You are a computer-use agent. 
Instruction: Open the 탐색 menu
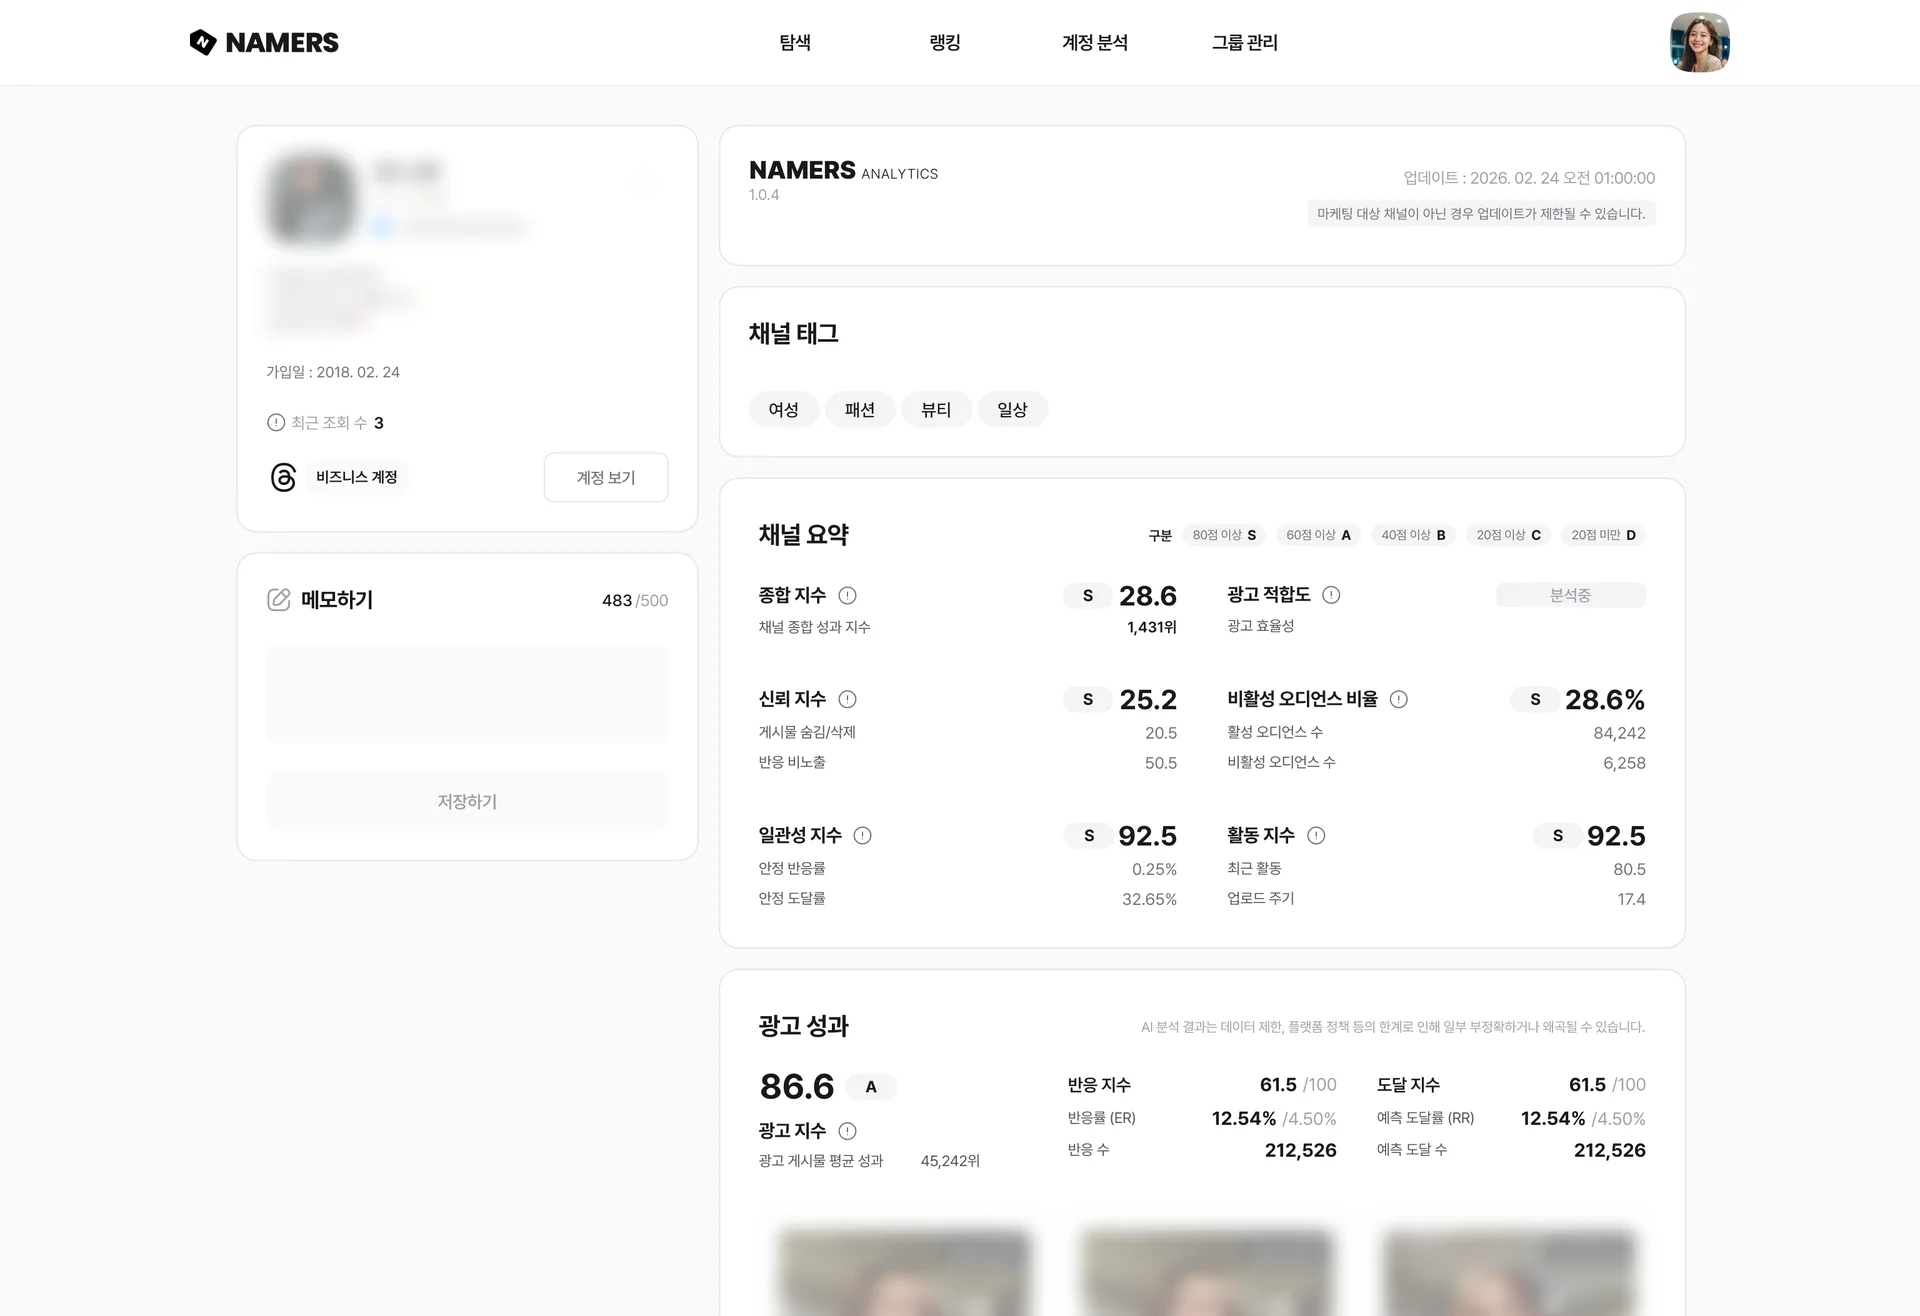click(x=795, y=42)
